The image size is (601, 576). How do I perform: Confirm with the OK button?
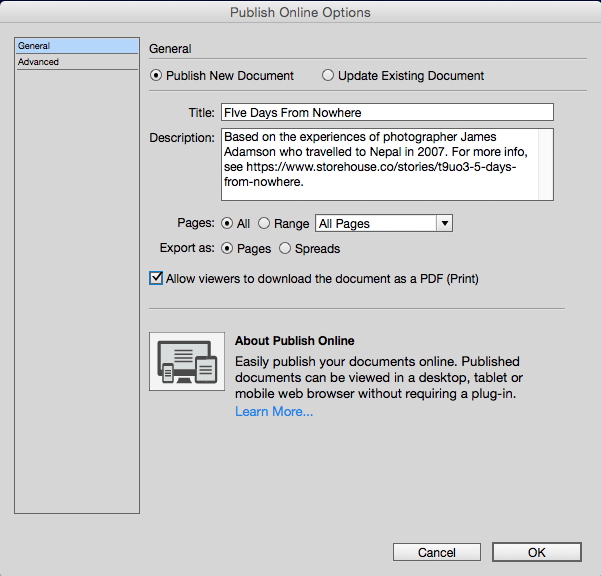tap(537, 552)
